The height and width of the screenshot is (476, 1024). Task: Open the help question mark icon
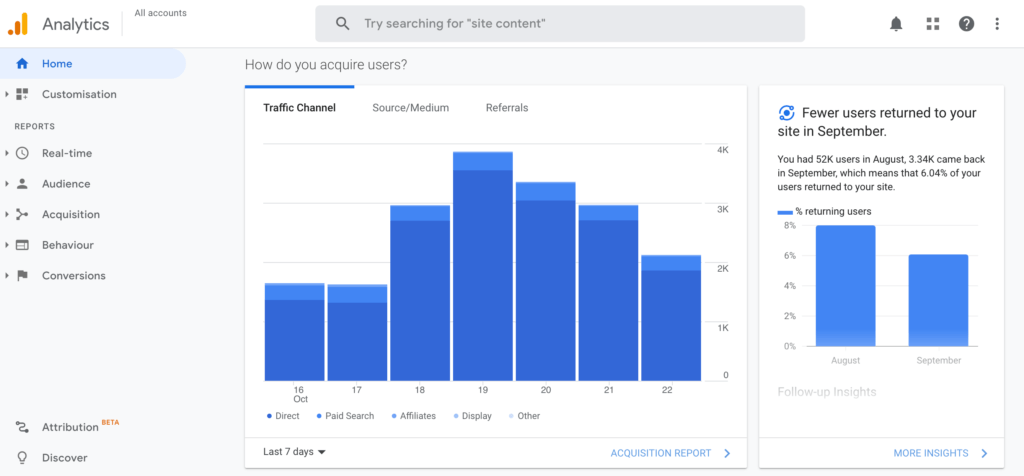pyautogui.click(x=966, y=24)
